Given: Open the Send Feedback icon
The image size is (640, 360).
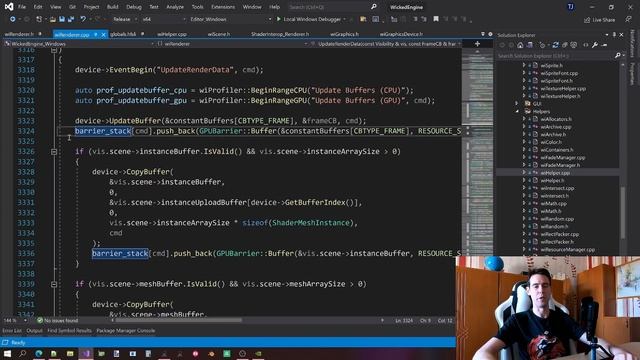Looking at the screenshot, I should tap(628, 19).
